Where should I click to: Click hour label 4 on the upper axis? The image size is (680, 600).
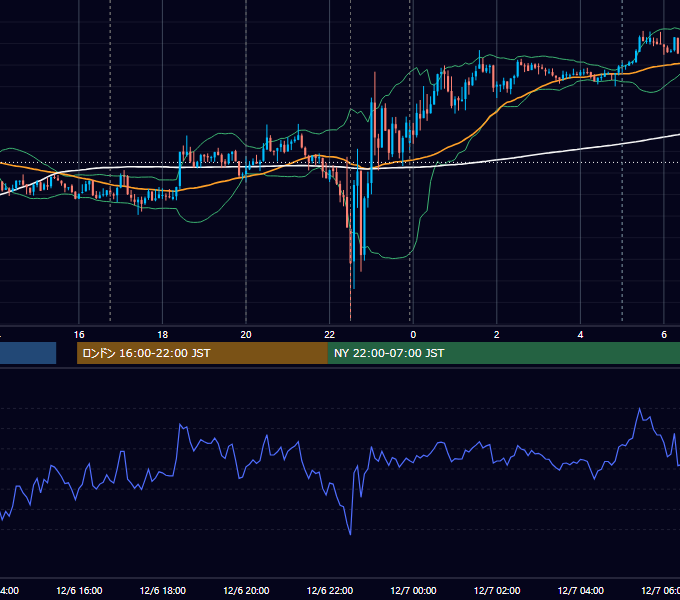[x=580, y=335]
